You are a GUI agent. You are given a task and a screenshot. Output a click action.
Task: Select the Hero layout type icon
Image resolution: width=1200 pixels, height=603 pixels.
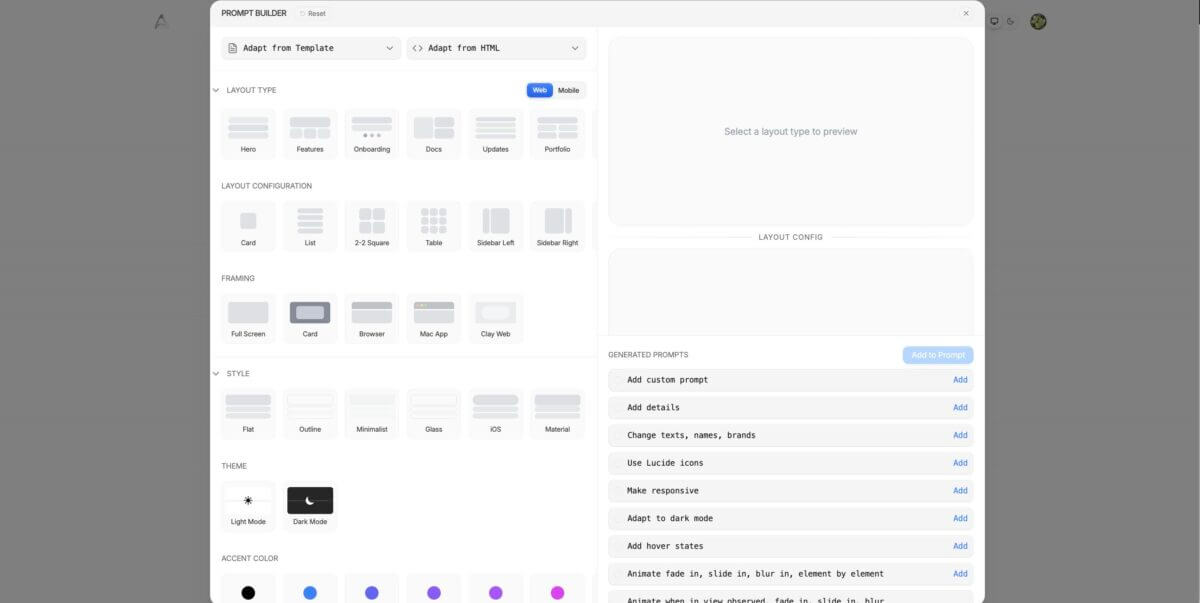tap(248, 134)
